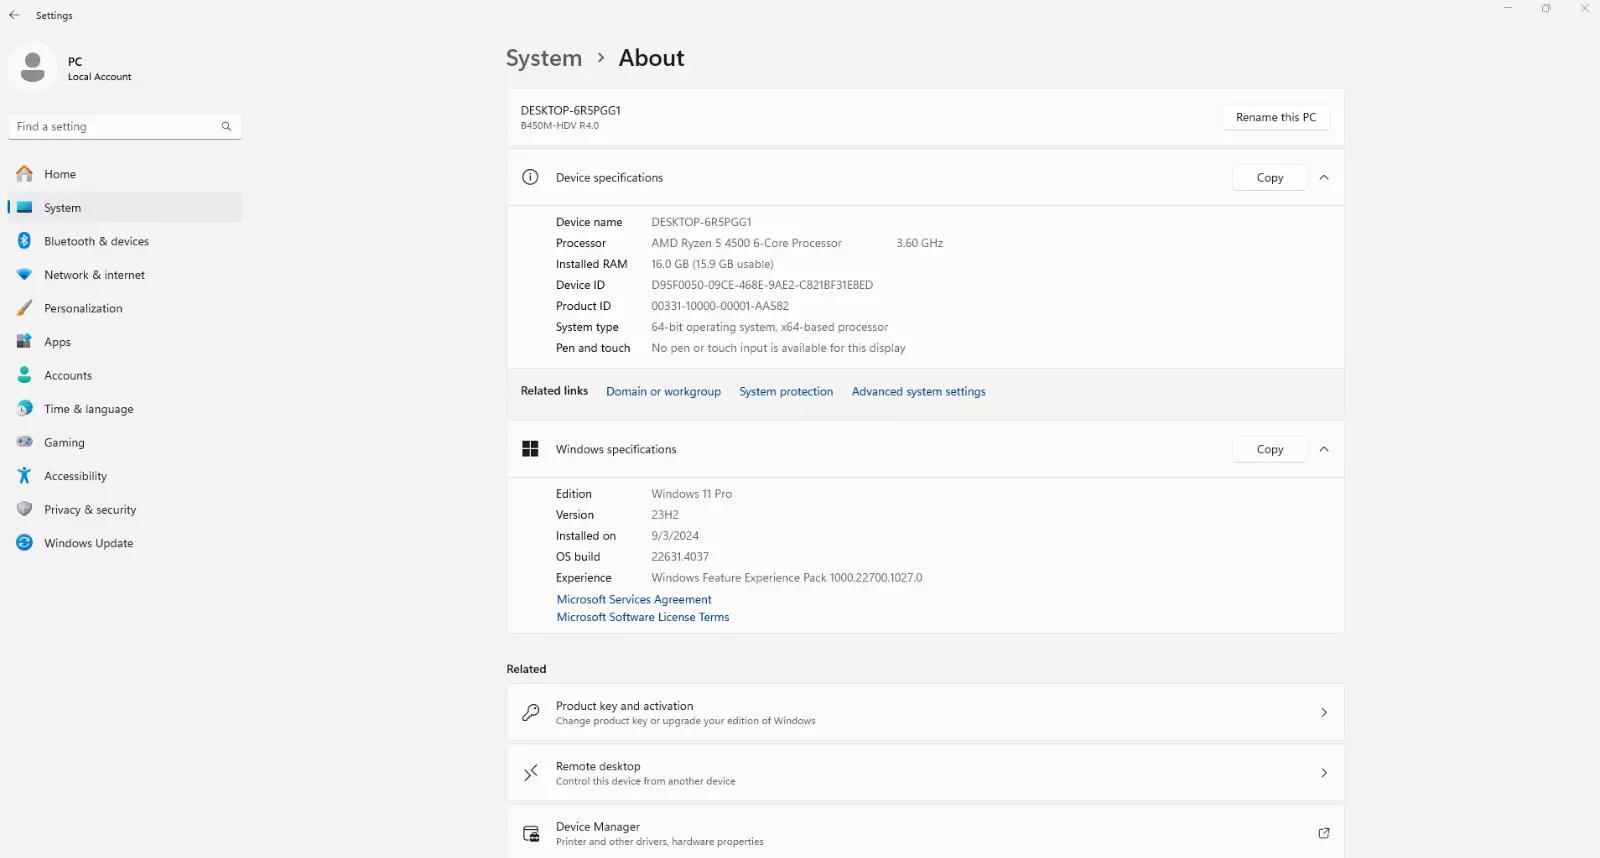Click the Network wifi icon
Screen dimensions: 1600x858
(x=24, y=275)
